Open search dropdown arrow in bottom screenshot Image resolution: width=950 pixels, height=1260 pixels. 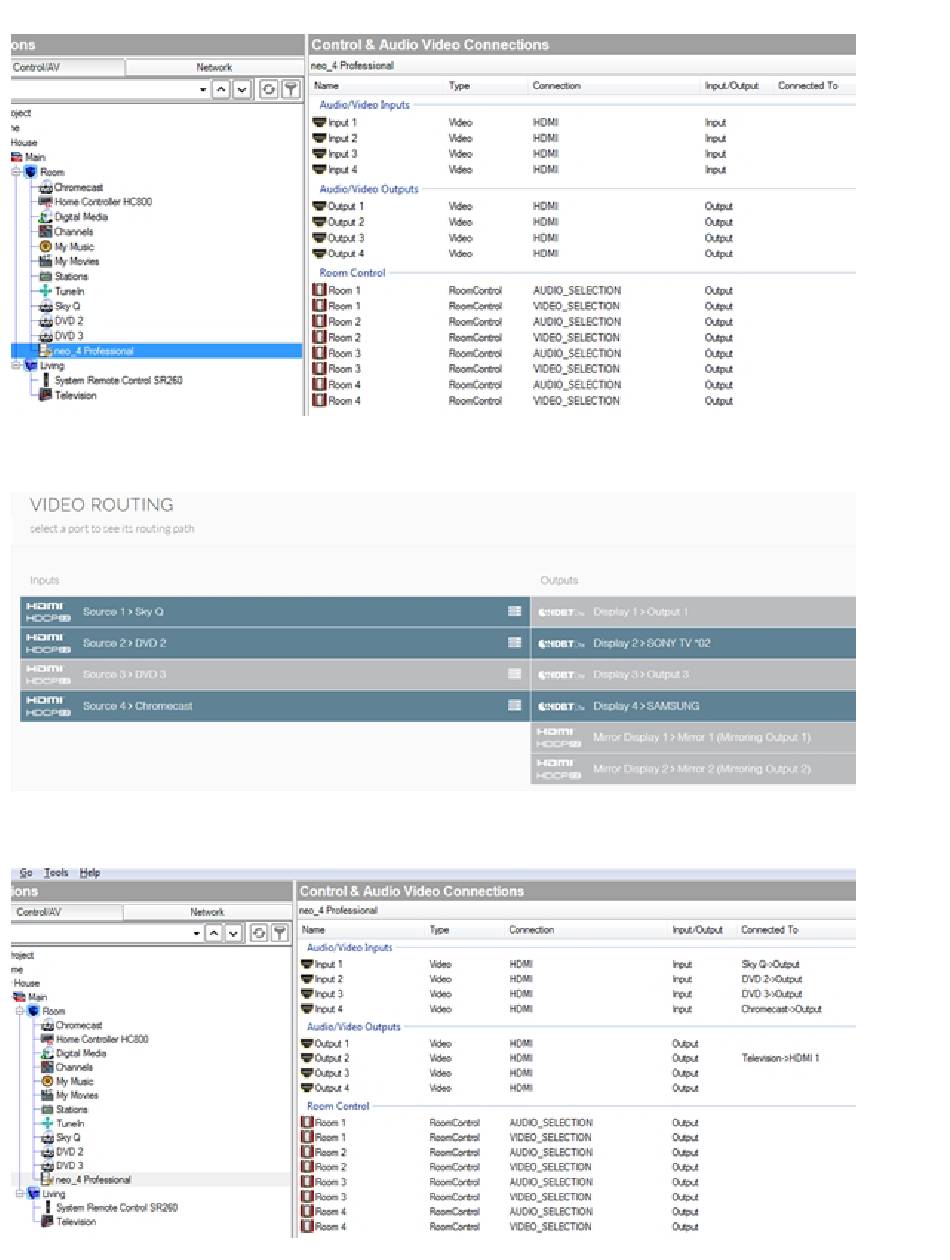(195, 933)
